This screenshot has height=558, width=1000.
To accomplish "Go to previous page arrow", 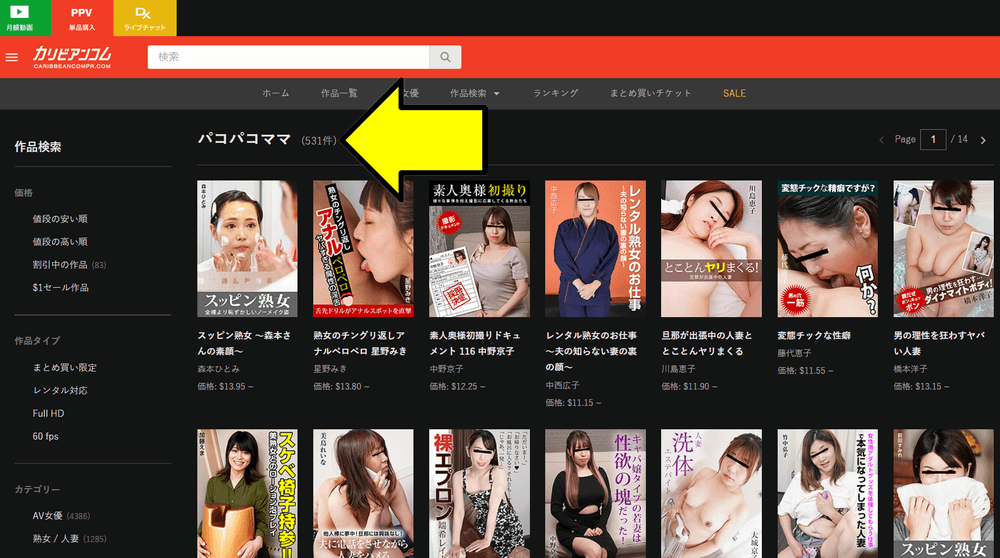I will coord(881,140).
